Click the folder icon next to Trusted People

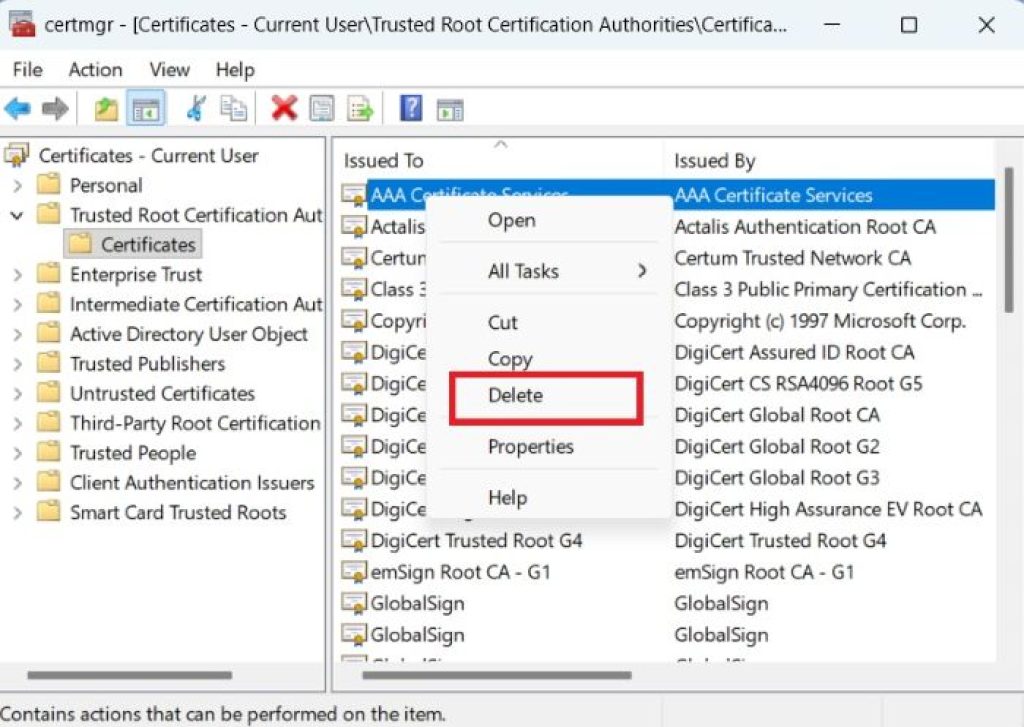[48, 453]
